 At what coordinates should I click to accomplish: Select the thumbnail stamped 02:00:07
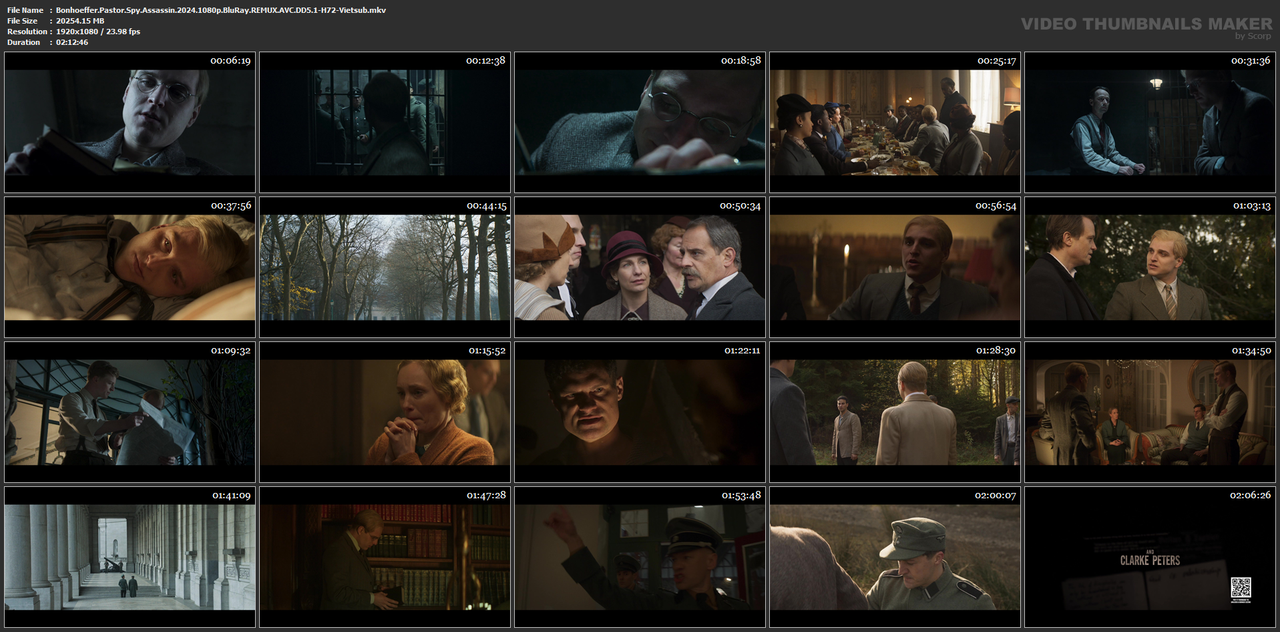(x=895, y=557)
